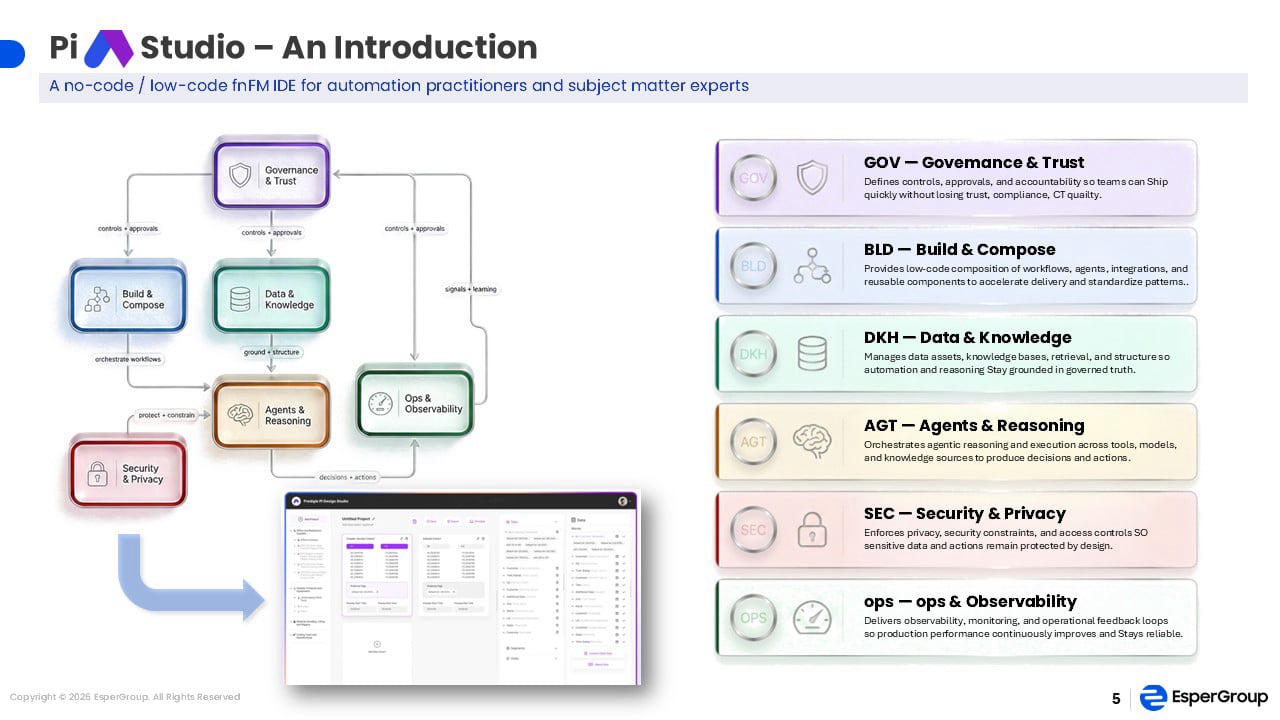Click the shield icon beside the GOV badge
1280x720 pixels.
coord(811,178)
